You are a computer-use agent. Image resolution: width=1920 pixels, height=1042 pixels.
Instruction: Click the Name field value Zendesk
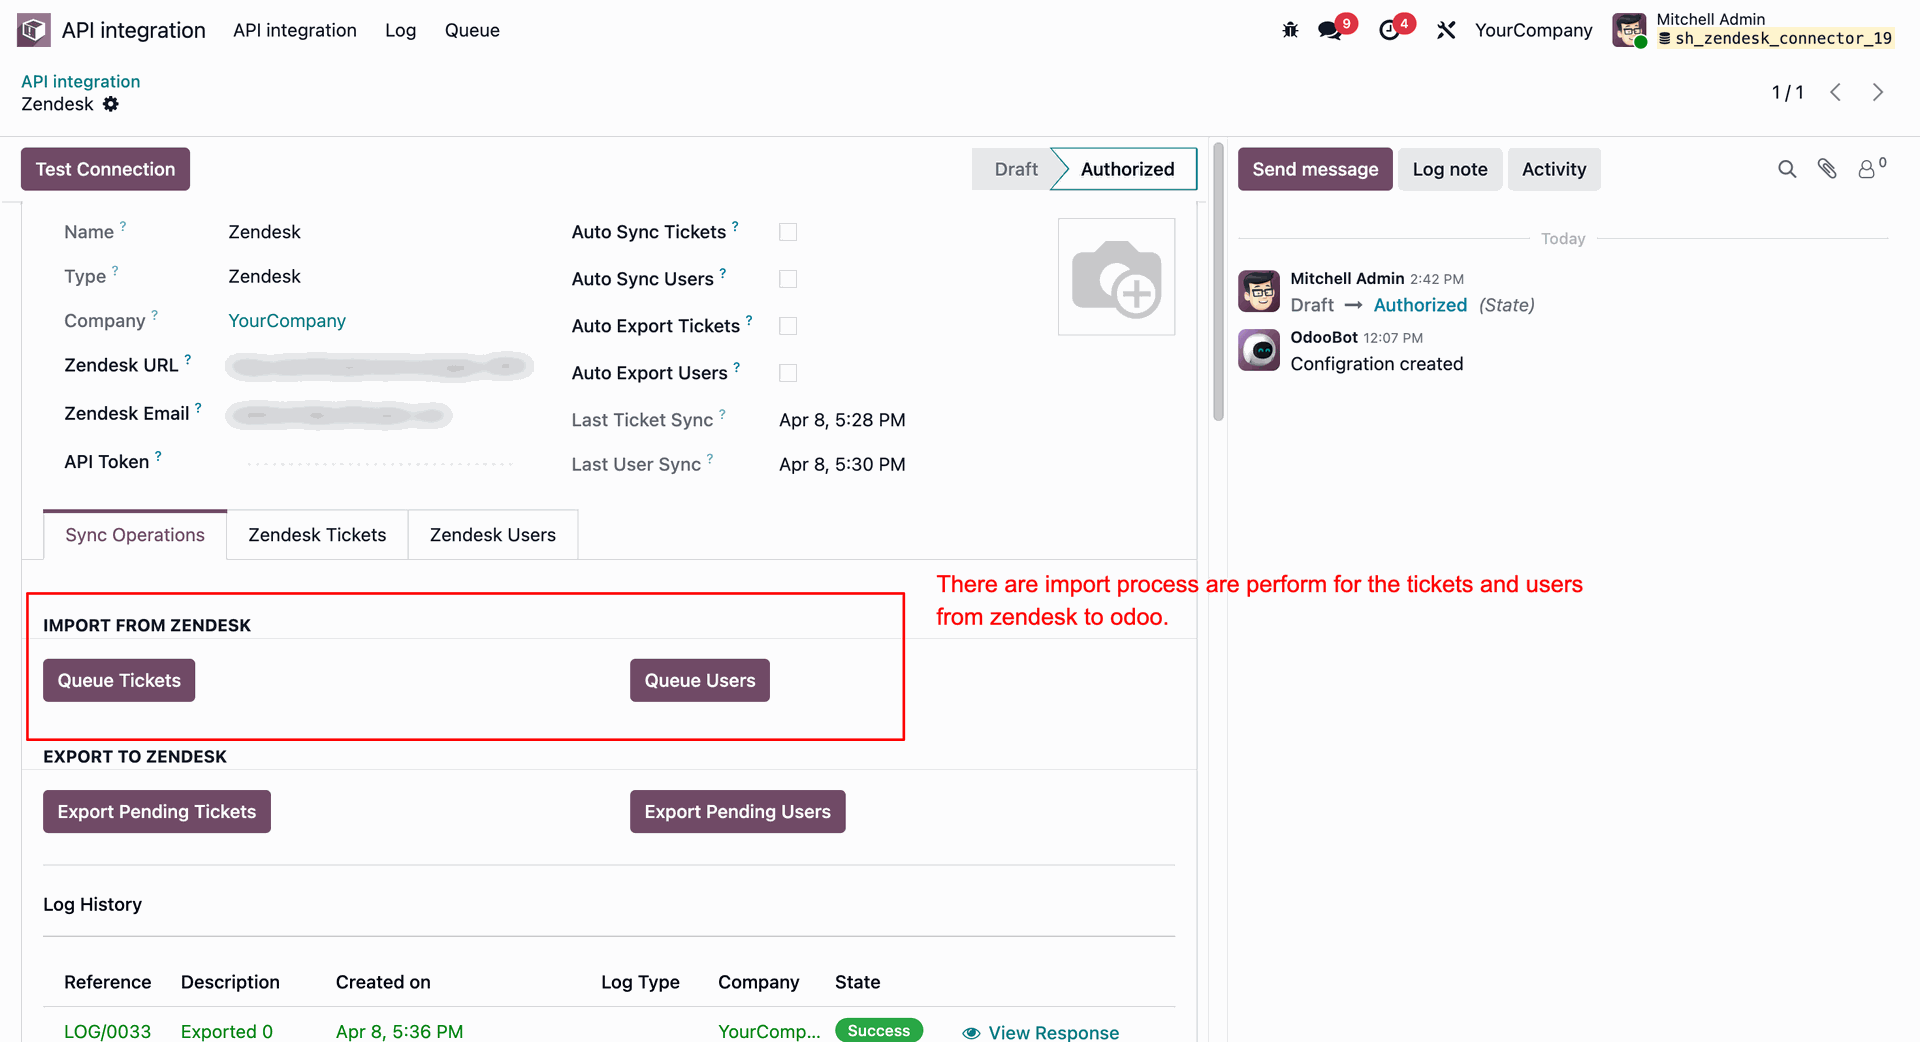264,232
